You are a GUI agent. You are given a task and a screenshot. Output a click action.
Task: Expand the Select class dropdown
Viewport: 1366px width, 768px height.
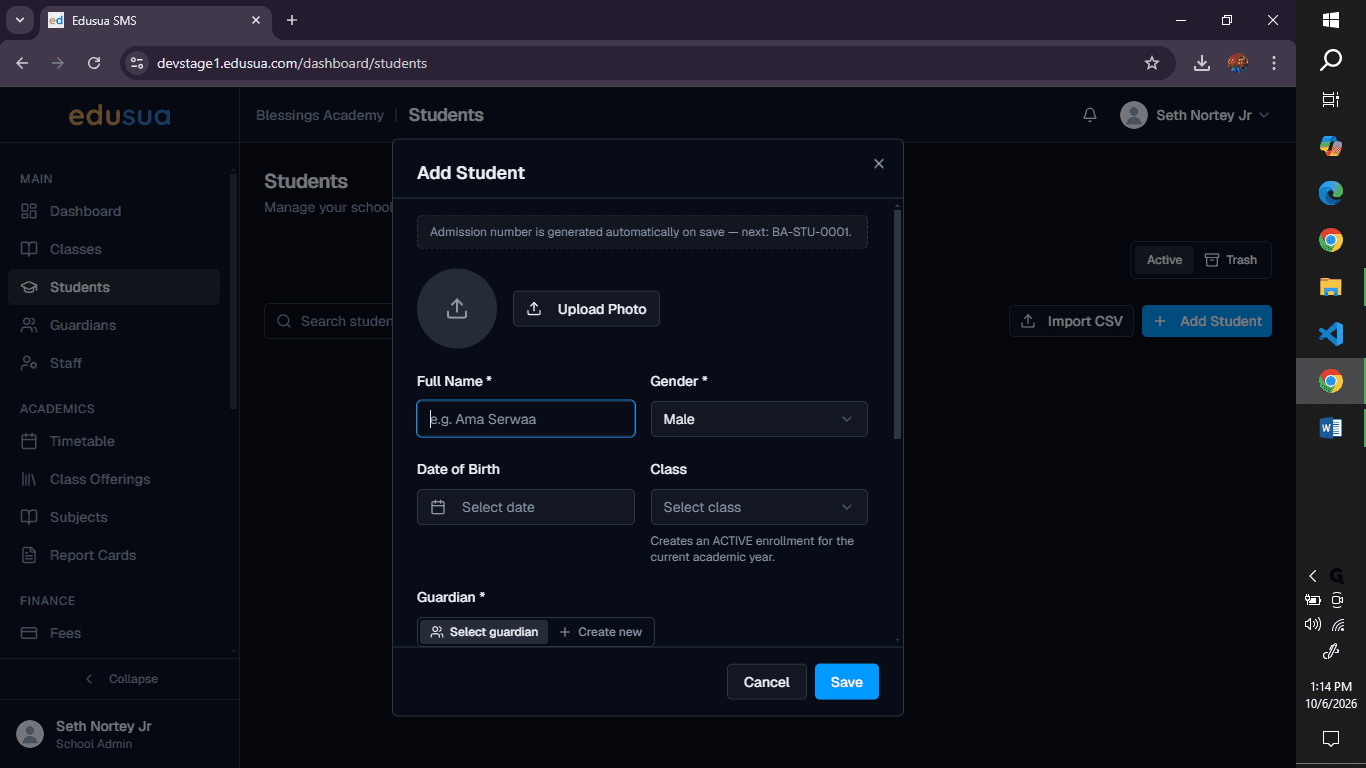(759, 507)
